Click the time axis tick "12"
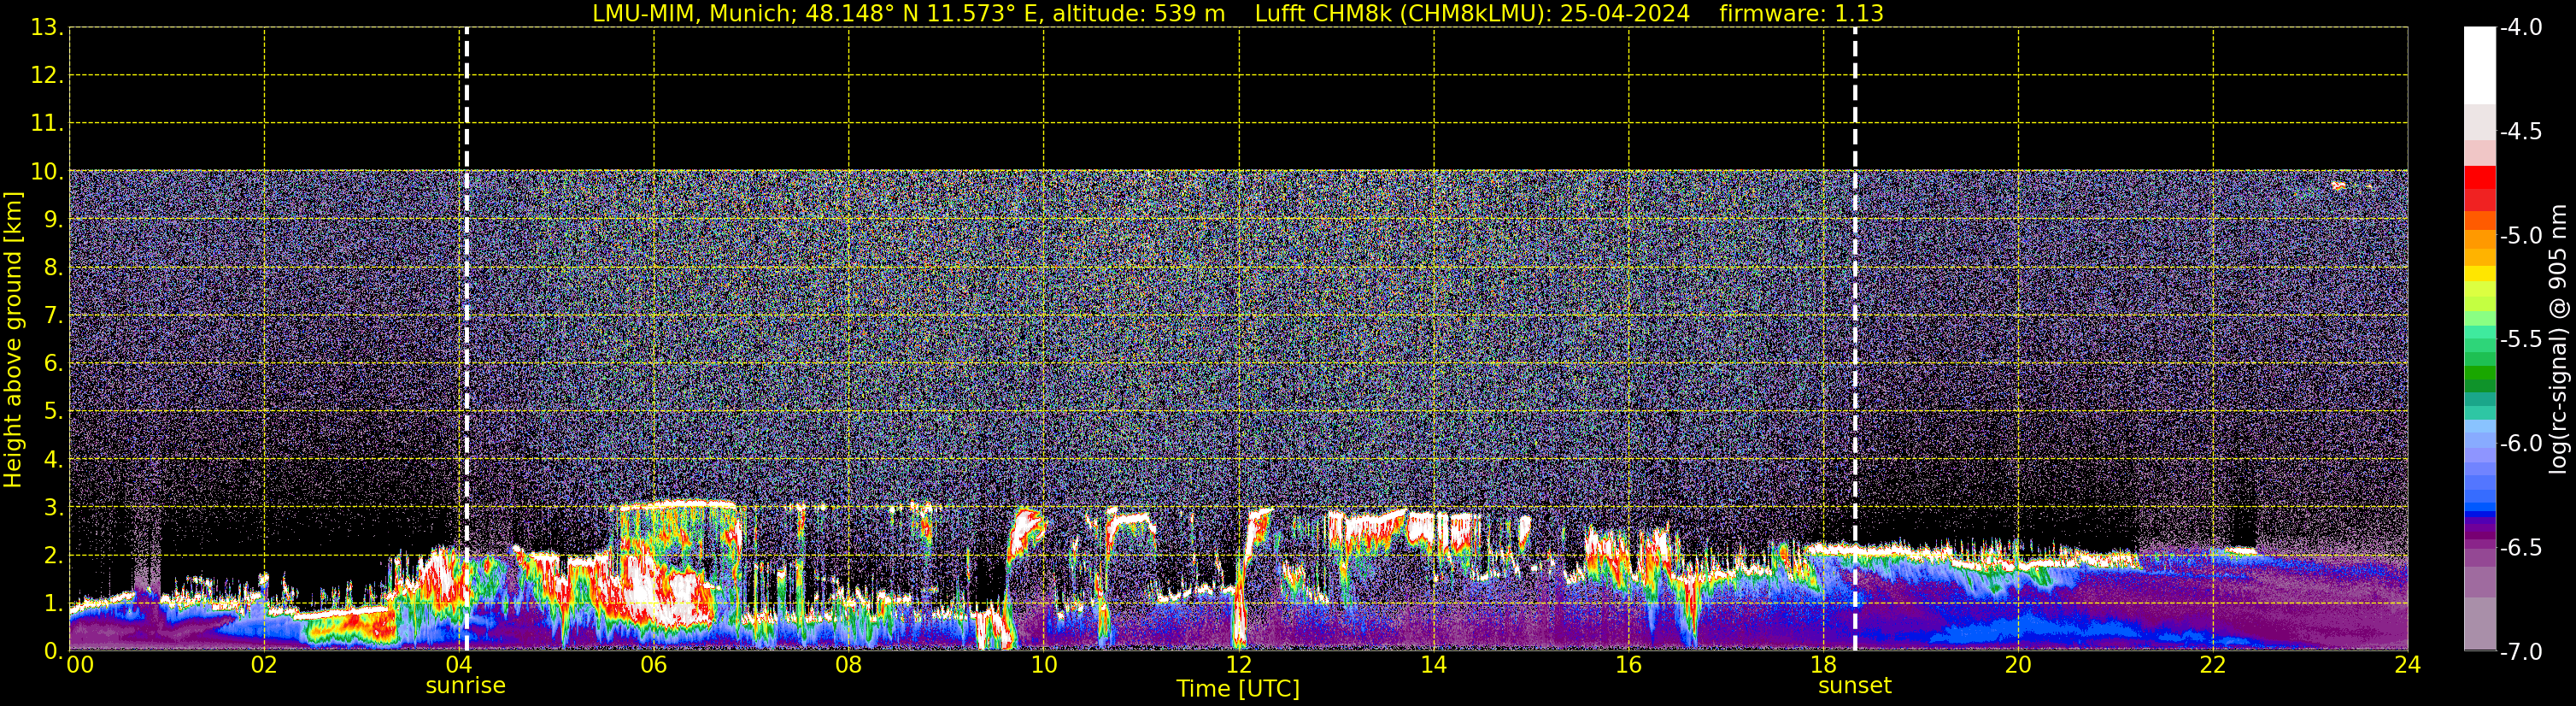This screenshot has width=2576, height=706. pyautogui.click(x=1239, y=665)
